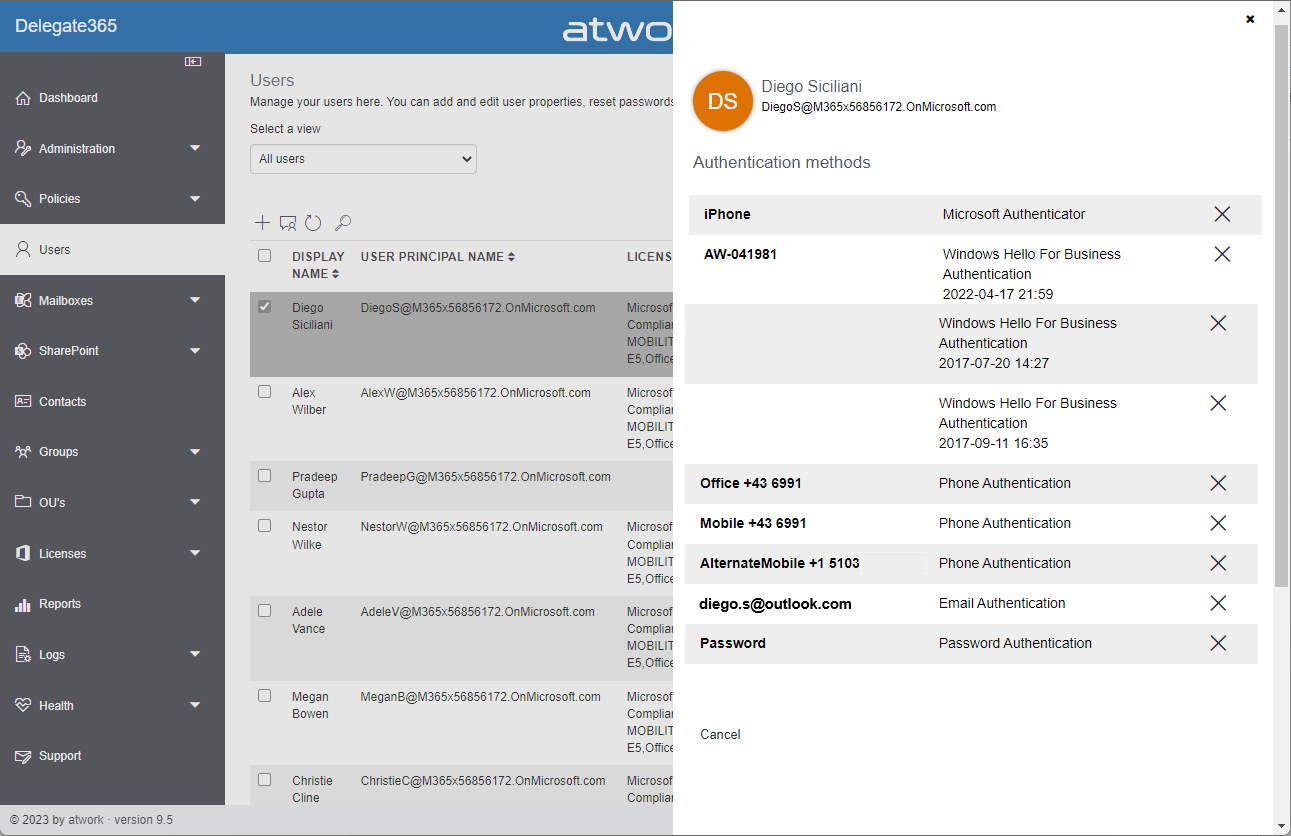Open the All users view dropdown
1291x836 pixels.
(x=363, y=159)
